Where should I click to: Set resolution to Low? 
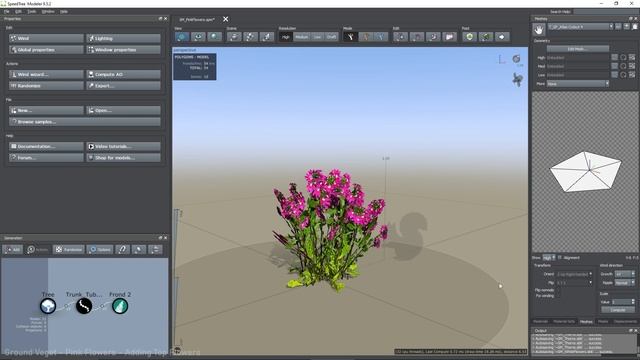pyautogui.click(x=318, y=37)
